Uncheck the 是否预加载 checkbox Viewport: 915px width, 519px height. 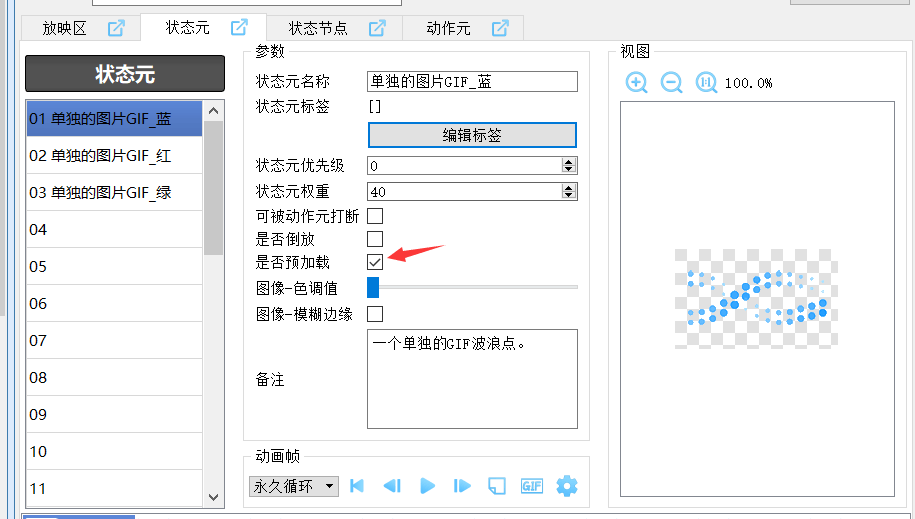pyautogui.click(x=375, y=262)
